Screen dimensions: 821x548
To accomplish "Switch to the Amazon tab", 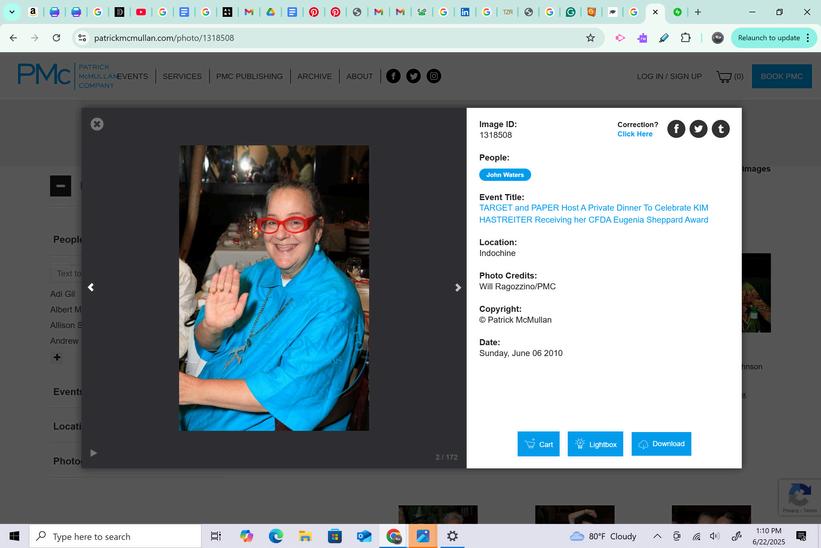I will click(x=32, y=12).
